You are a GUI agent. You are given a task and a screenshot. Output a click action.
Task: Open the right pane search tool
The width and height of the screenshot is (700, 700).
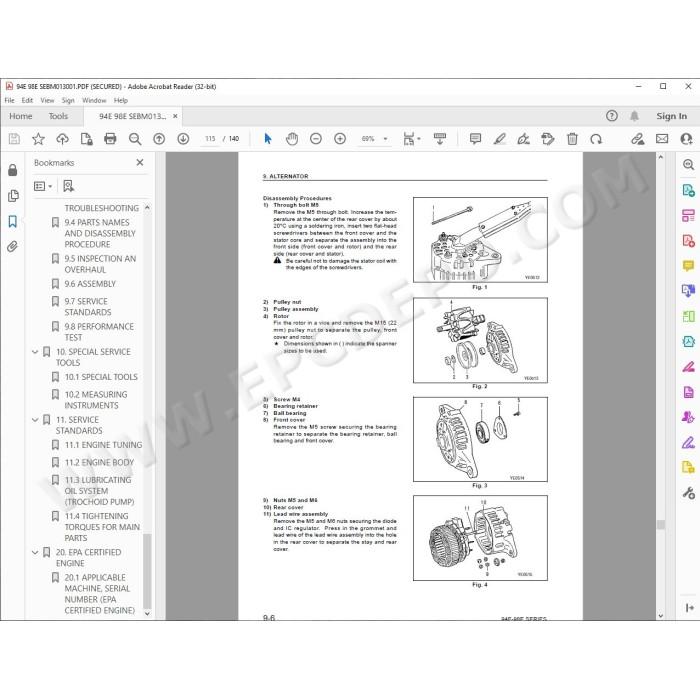tap(688, 165)
